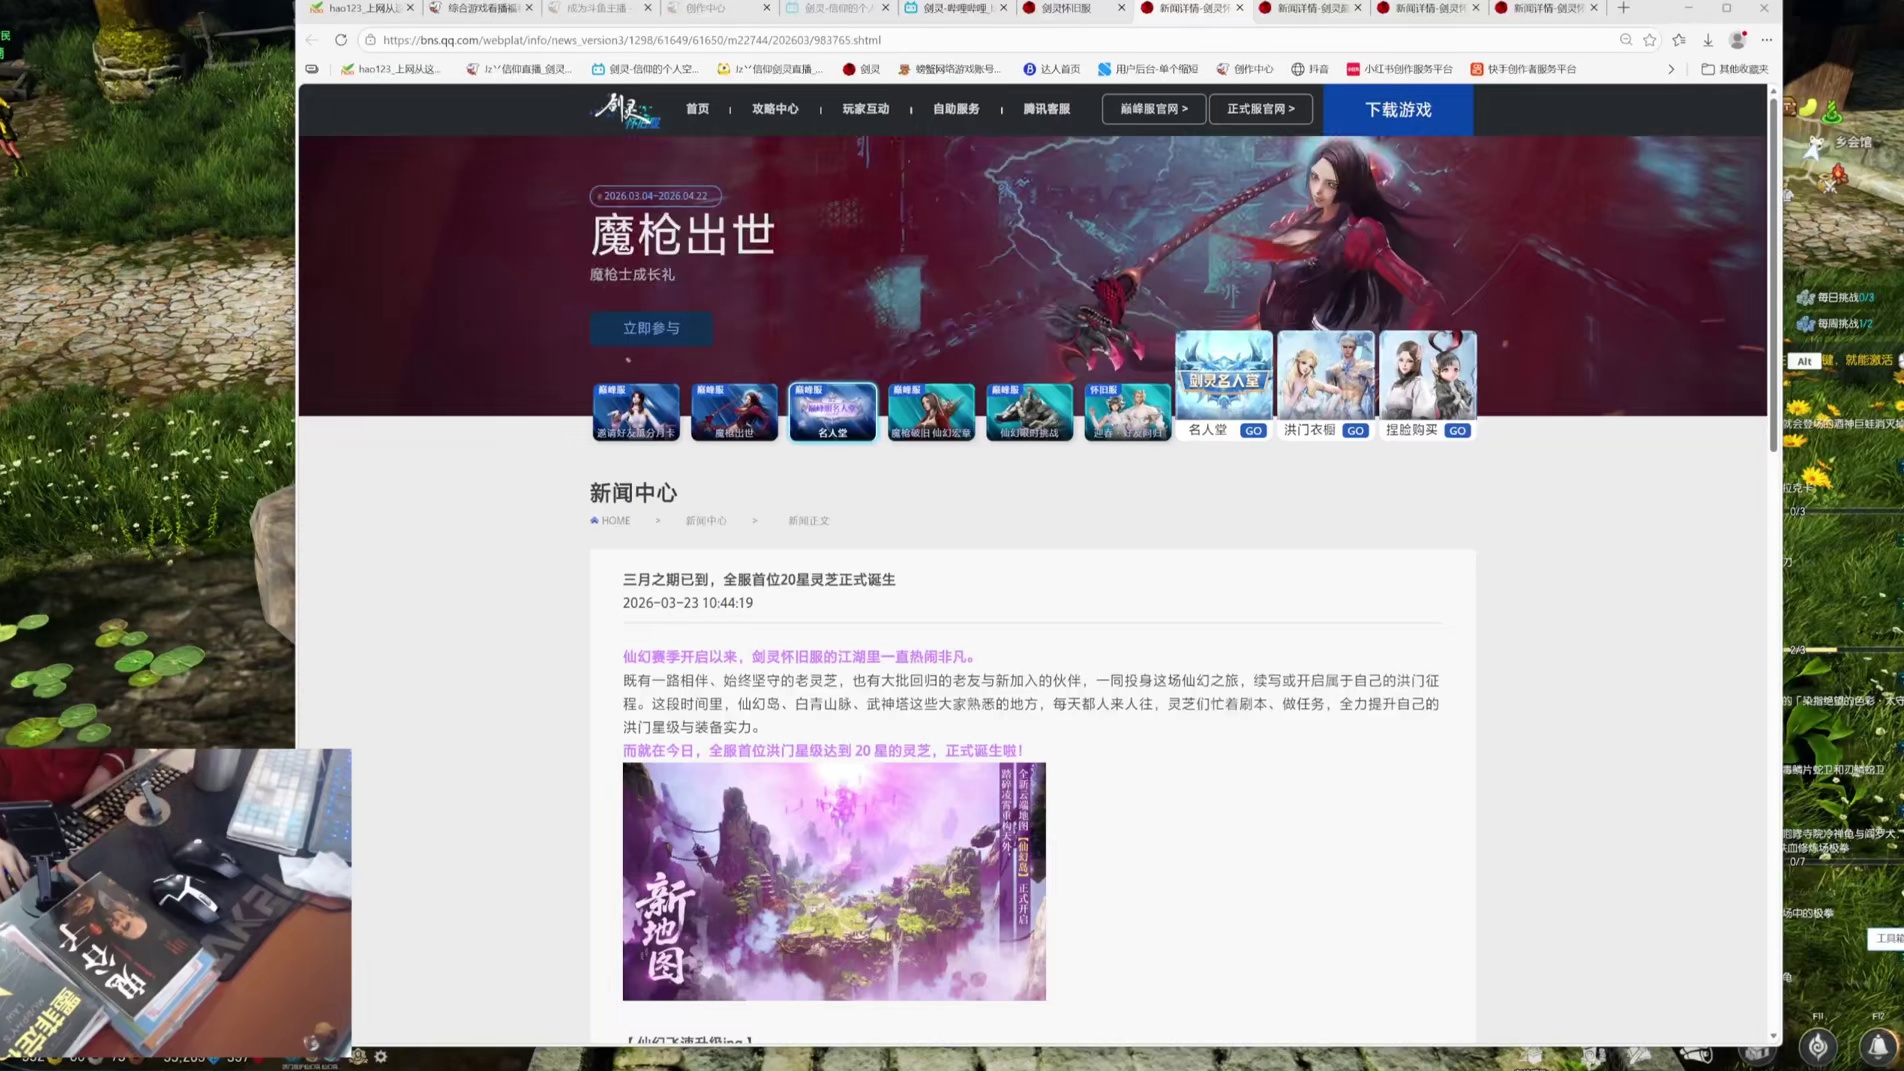Select the 迎春·好友同归 banner thumbnail
The height and width of the screenshot is (1071, 1904).
coord(1127,412)
